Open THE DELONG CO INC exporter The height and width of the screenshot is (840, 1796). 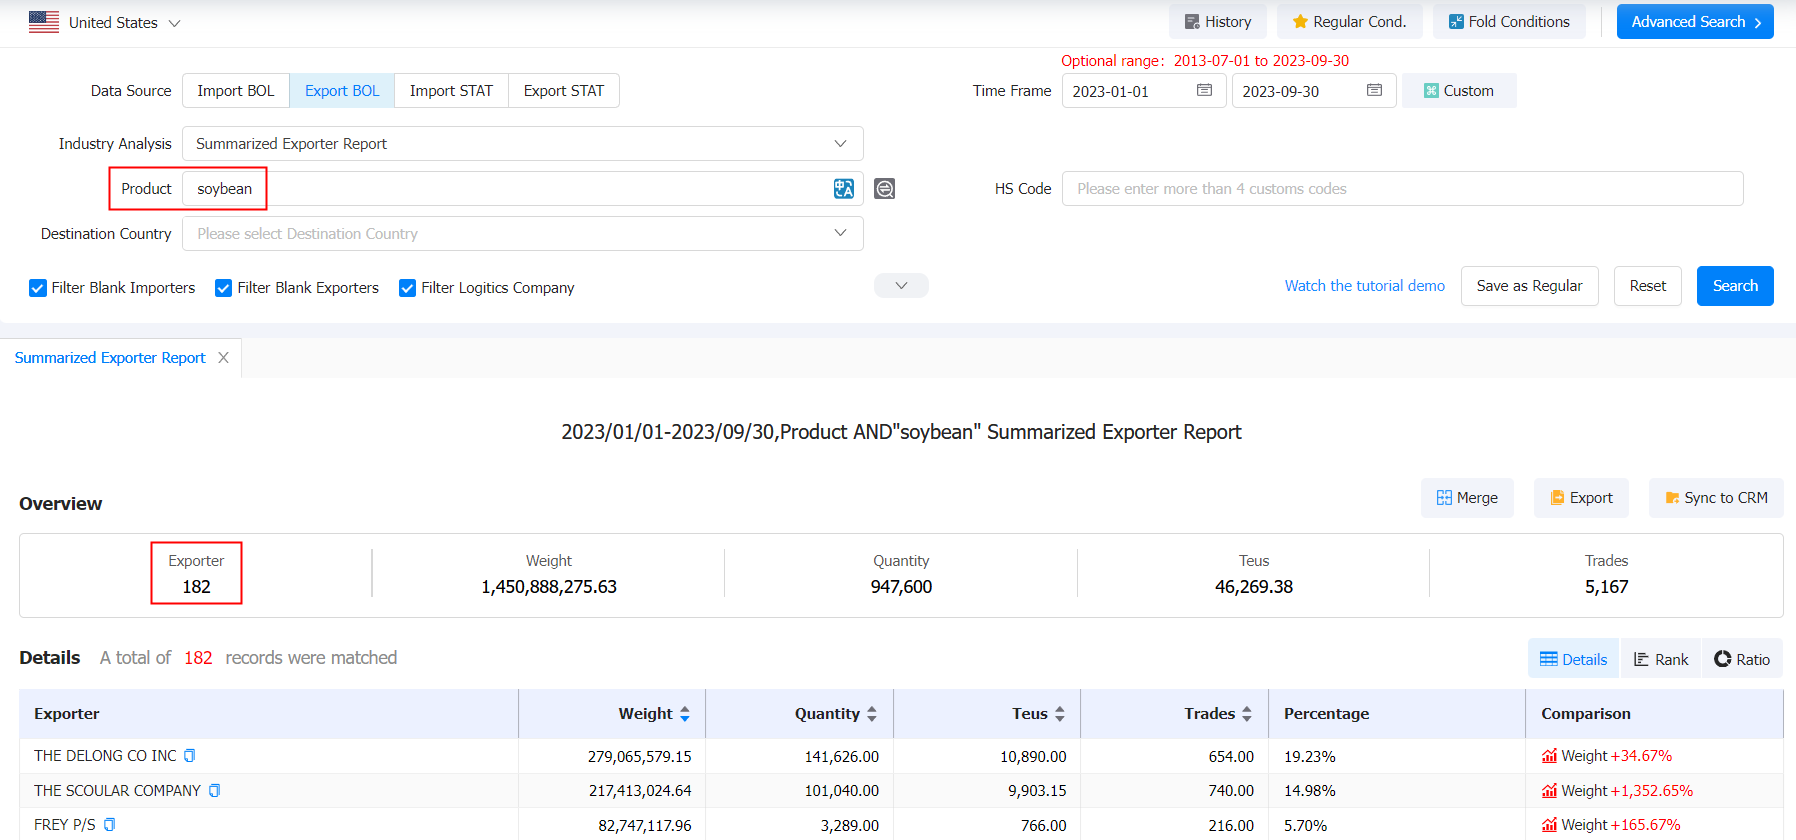(105, 756)
